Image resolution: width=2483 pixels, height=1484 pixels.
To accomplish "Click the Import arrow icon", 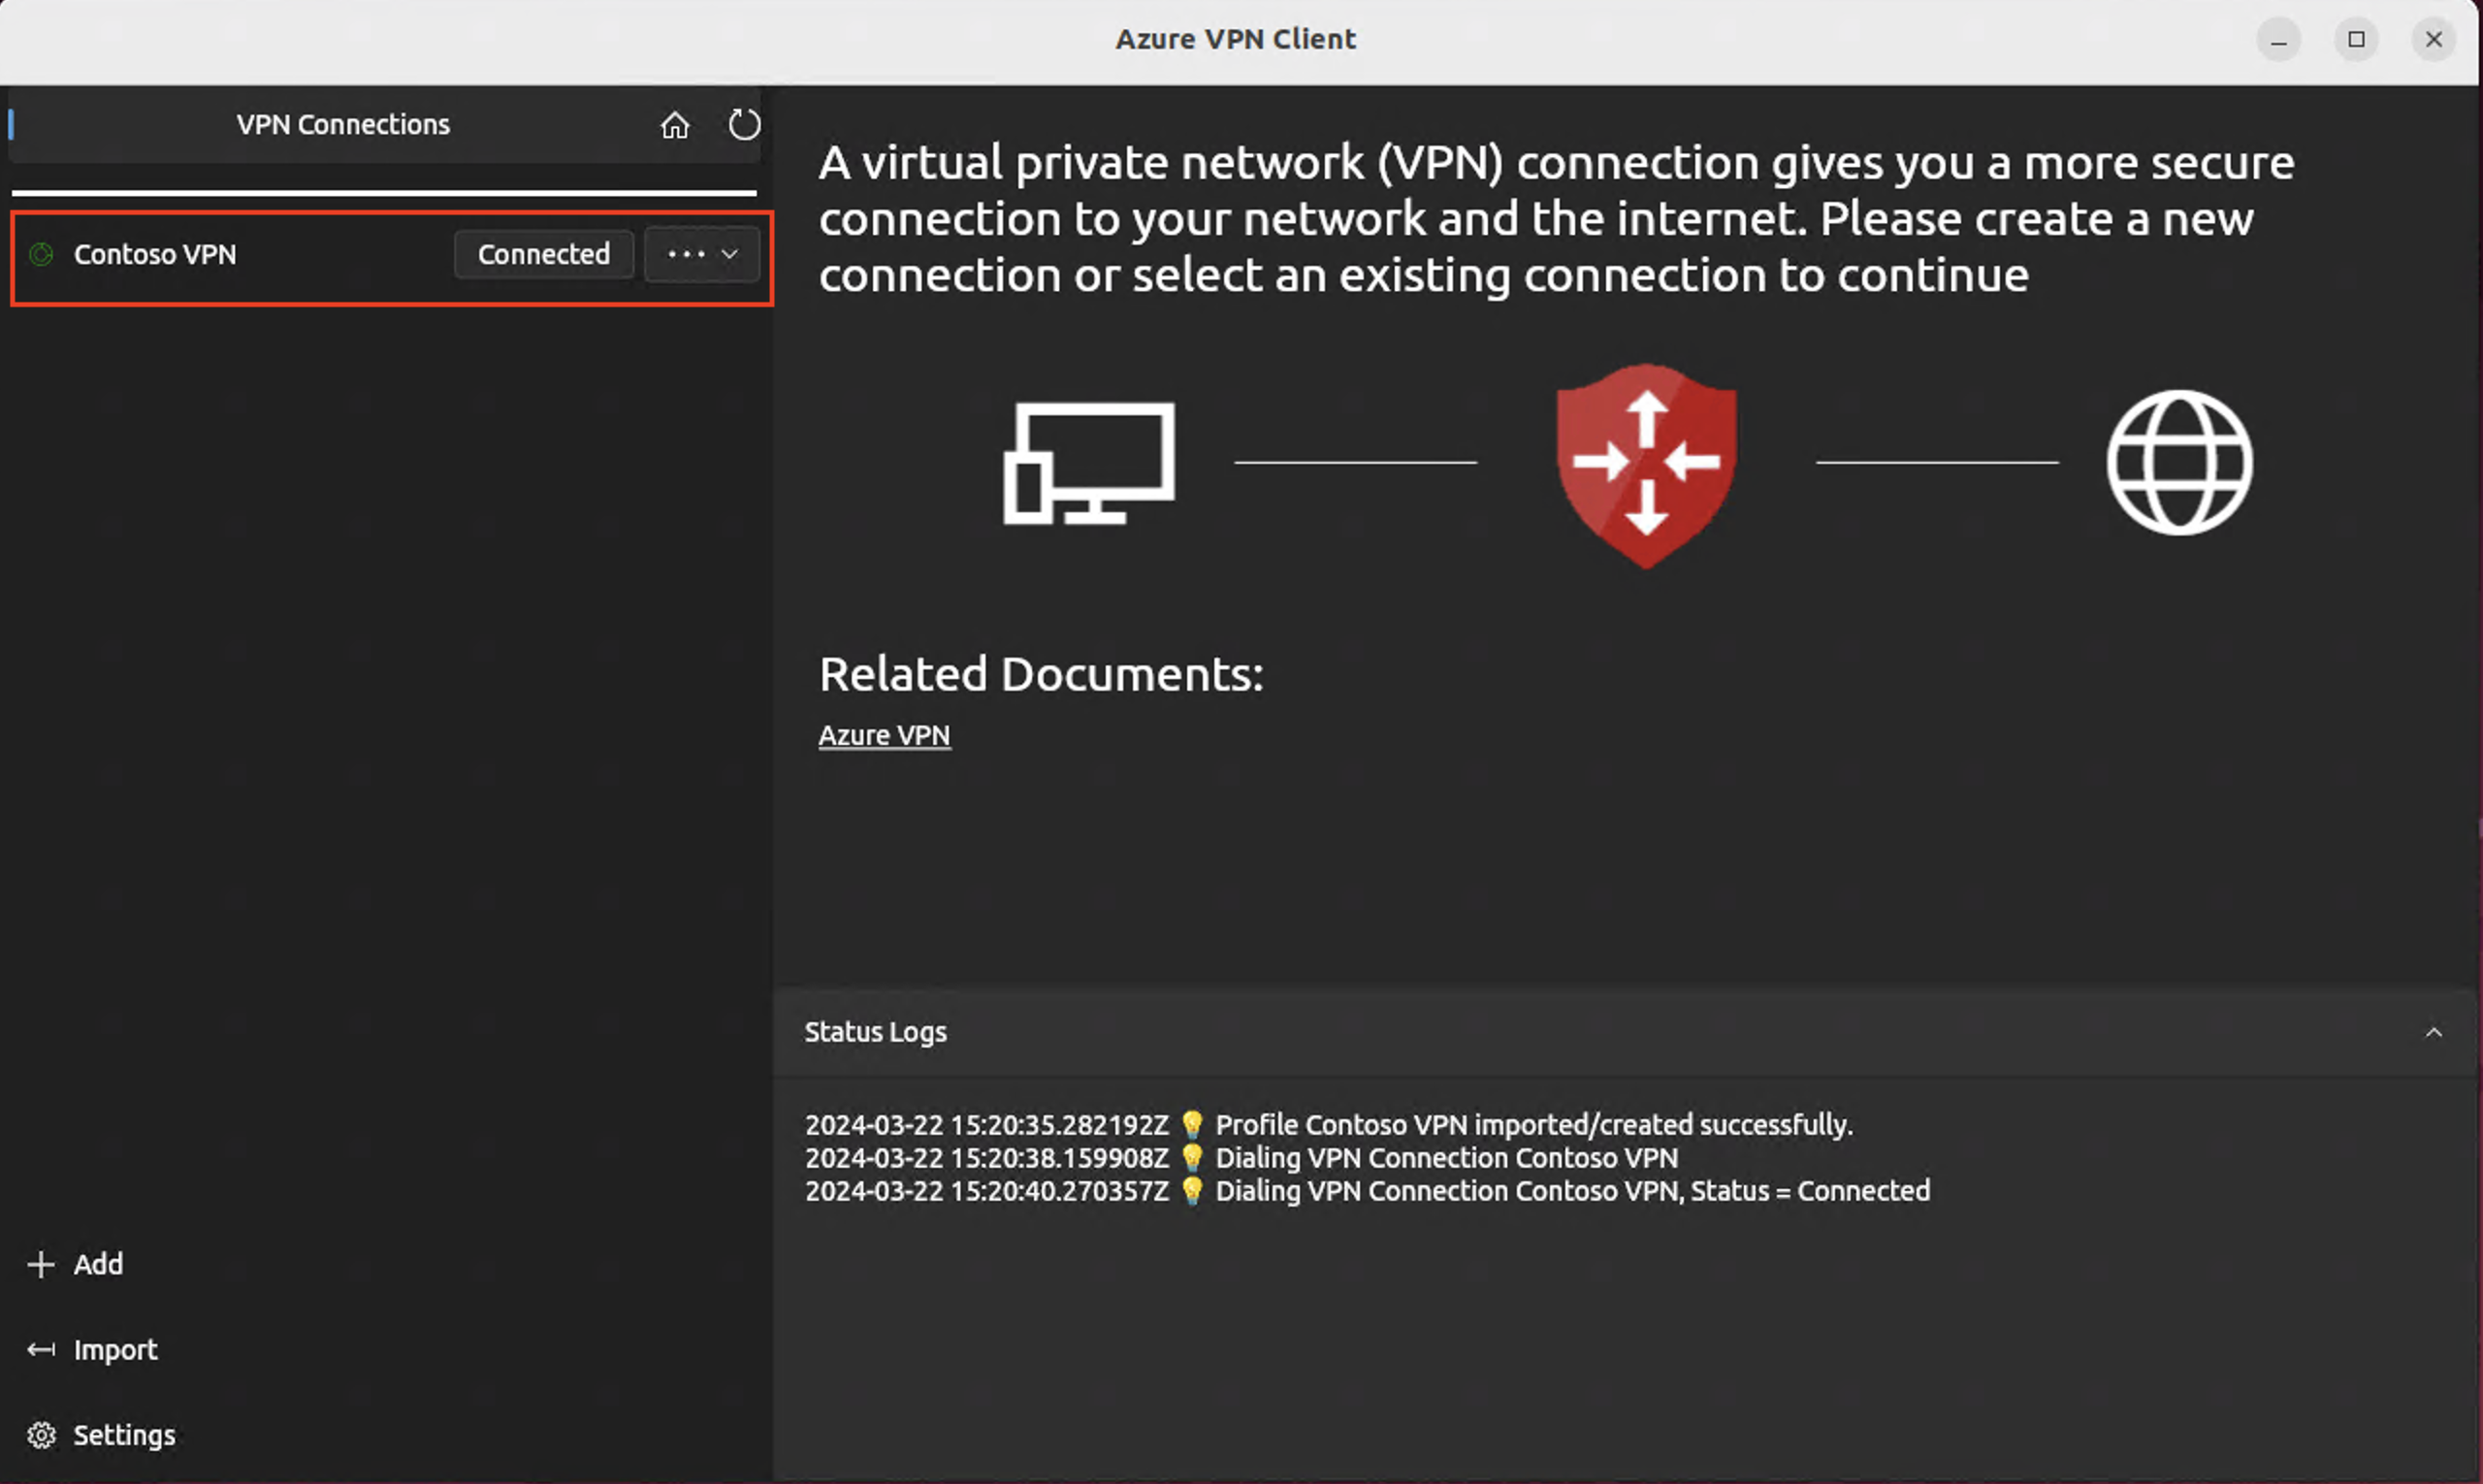I will click(41, 1349).
